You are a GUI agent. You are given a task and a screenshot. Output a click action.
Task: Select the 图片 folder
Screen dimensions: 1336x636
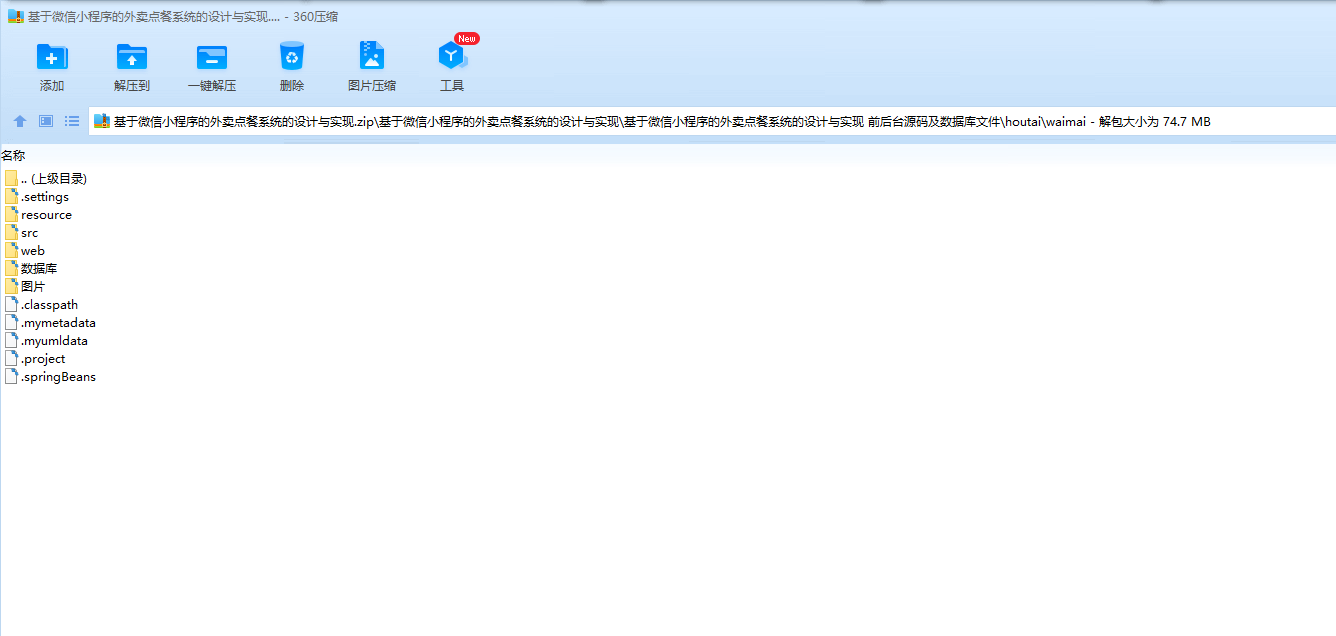click(x=25, y=286)
